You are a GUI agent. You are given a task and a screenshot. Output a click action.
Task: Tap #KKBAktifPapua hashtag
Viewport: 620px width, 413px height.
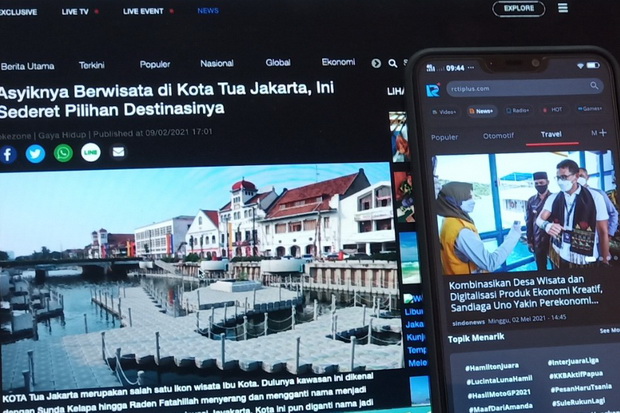tap(576, 375)
